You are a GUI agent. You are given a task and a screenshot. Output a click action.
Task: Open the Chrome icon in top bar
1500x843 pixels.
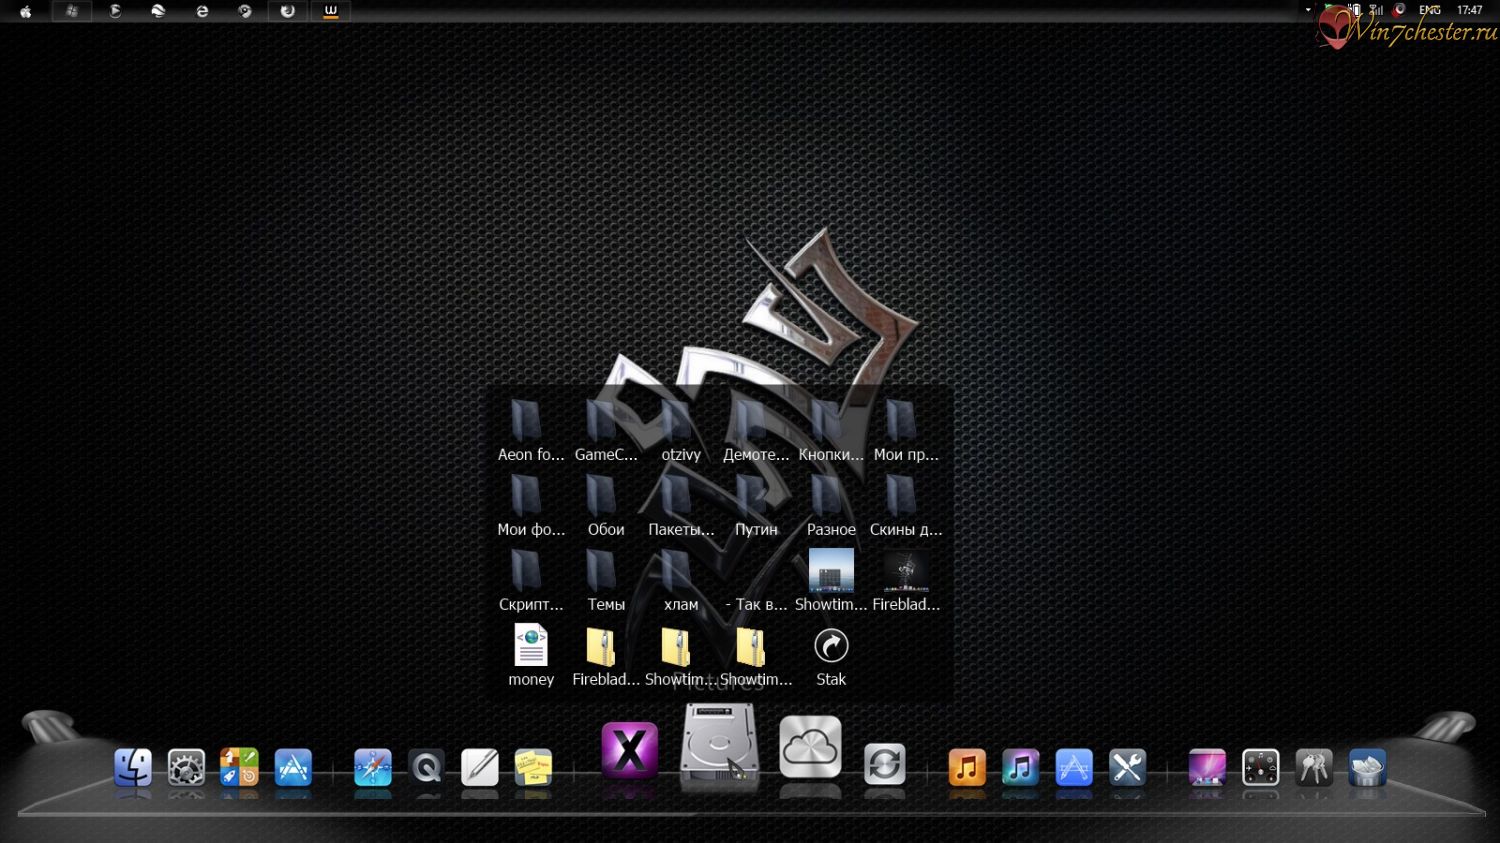coord(245,11)
